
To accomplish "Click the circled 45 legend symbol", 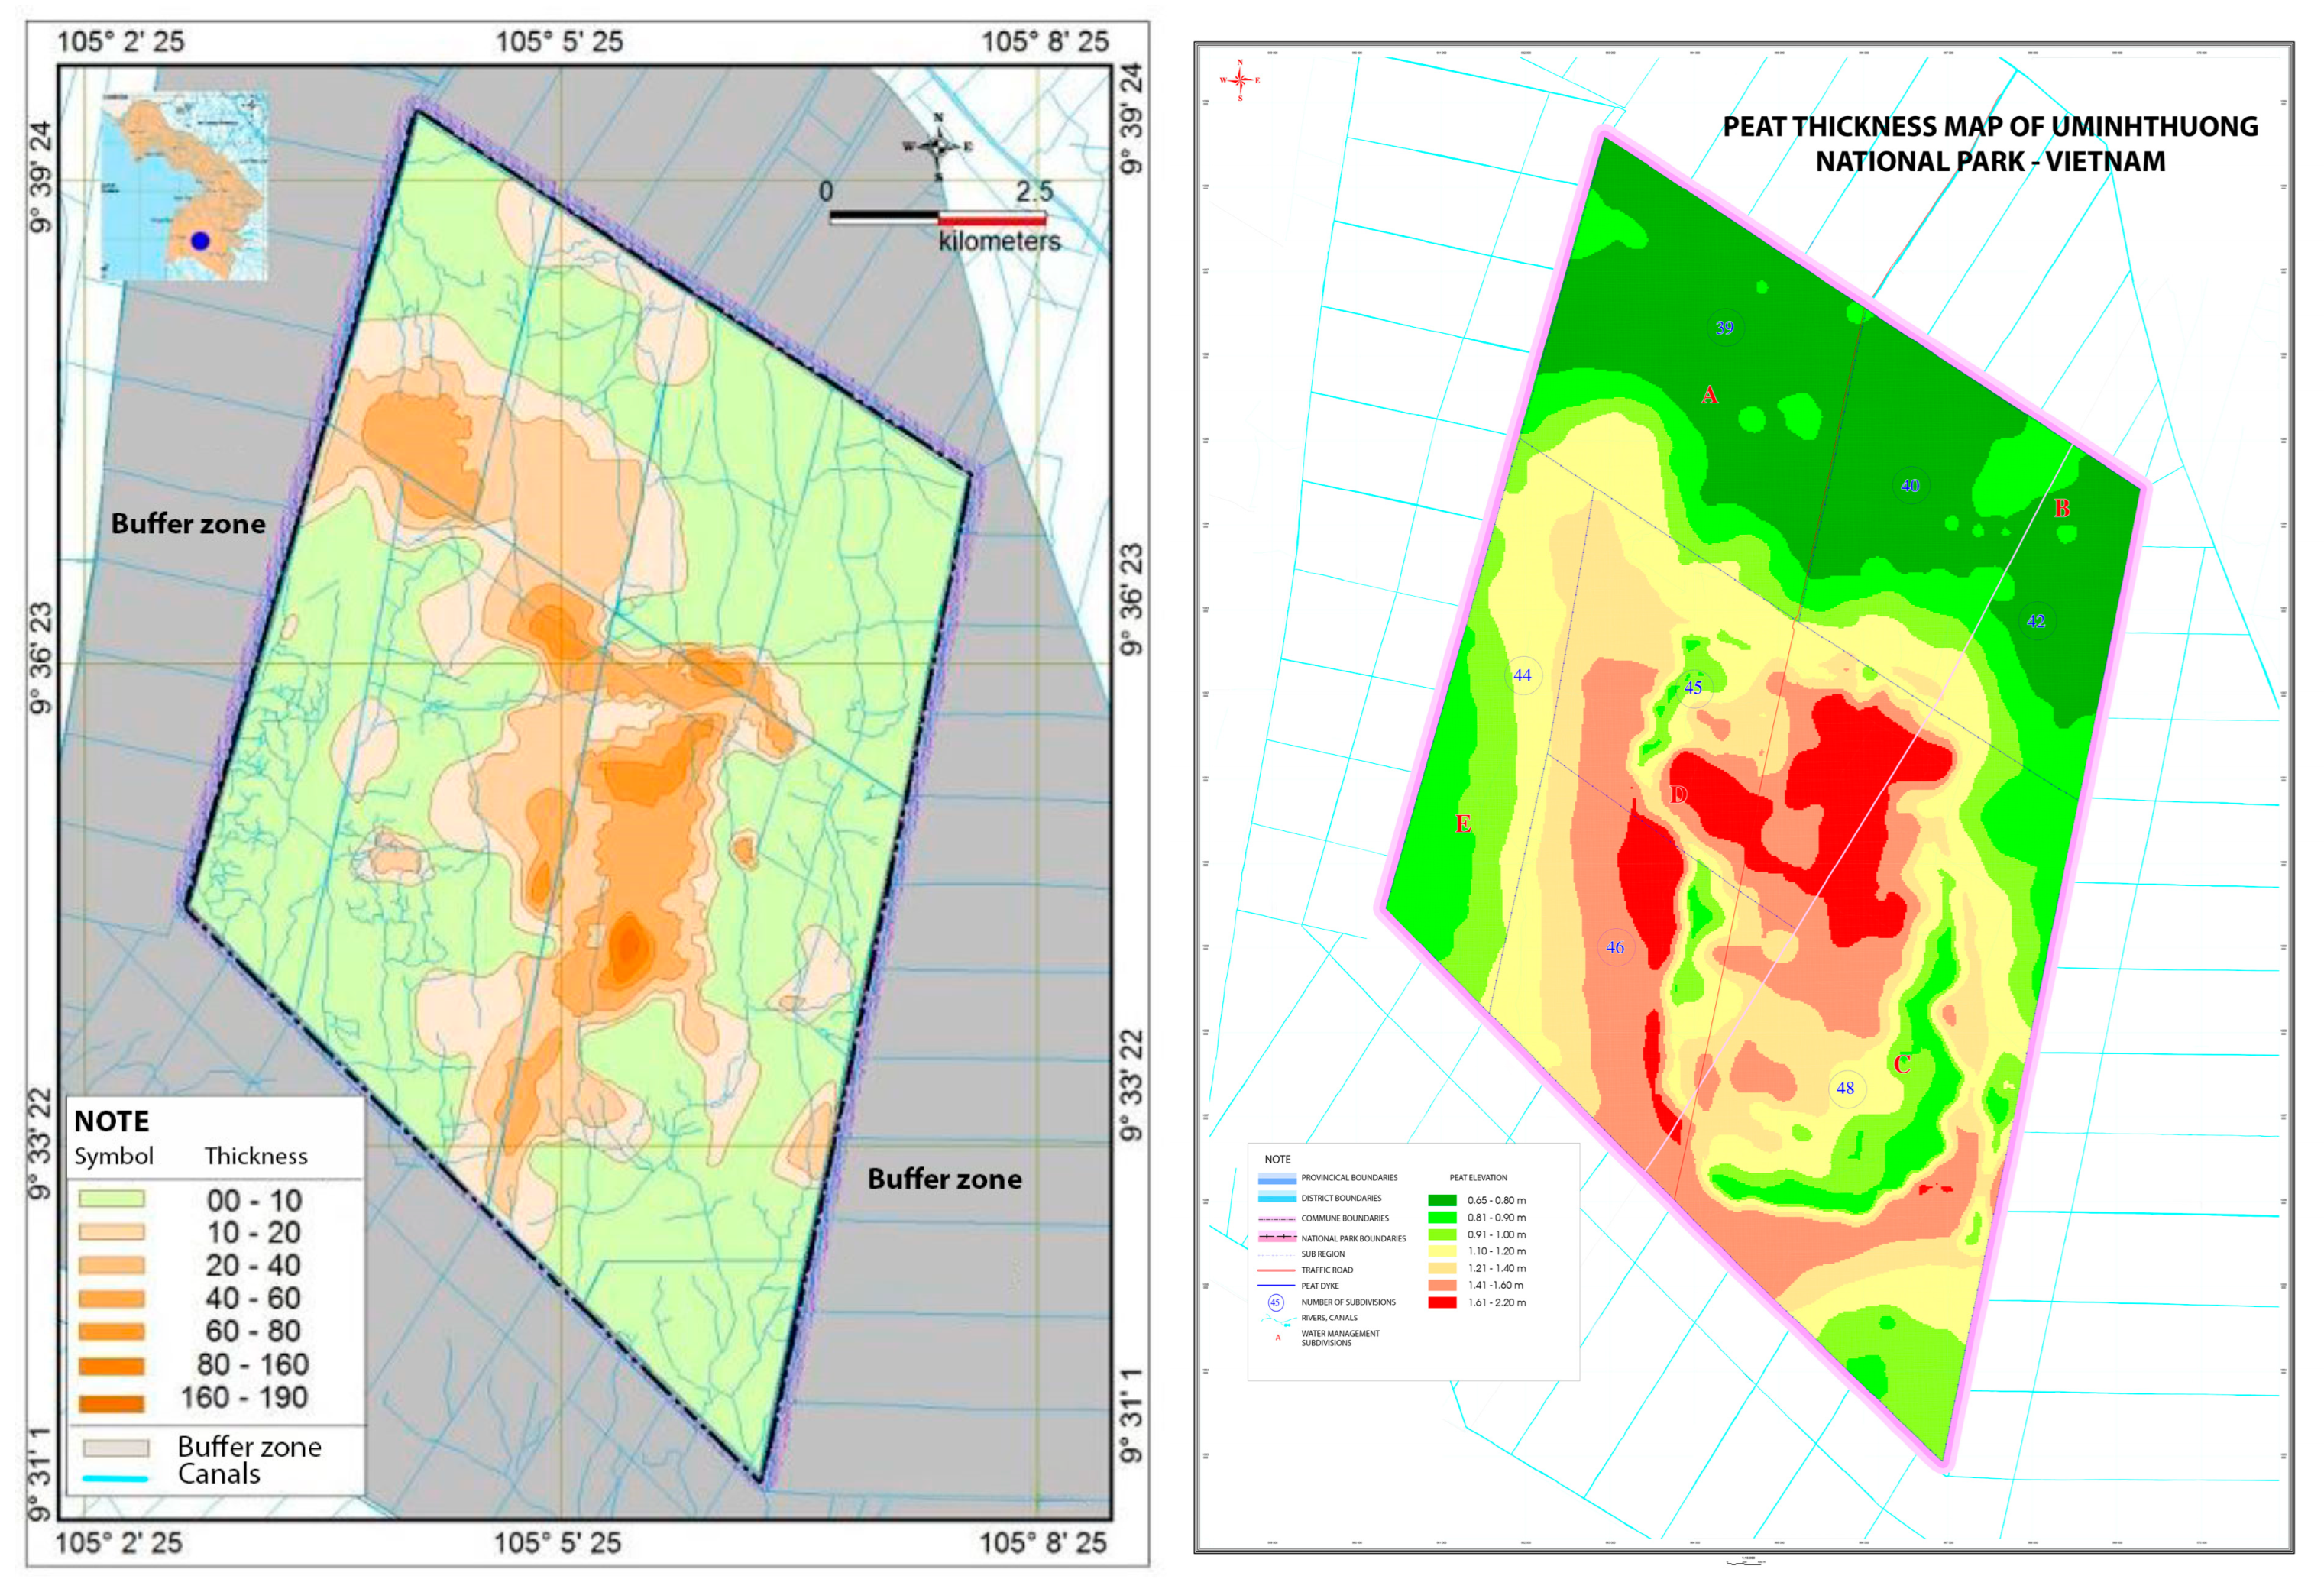I will point(1275,1303).
